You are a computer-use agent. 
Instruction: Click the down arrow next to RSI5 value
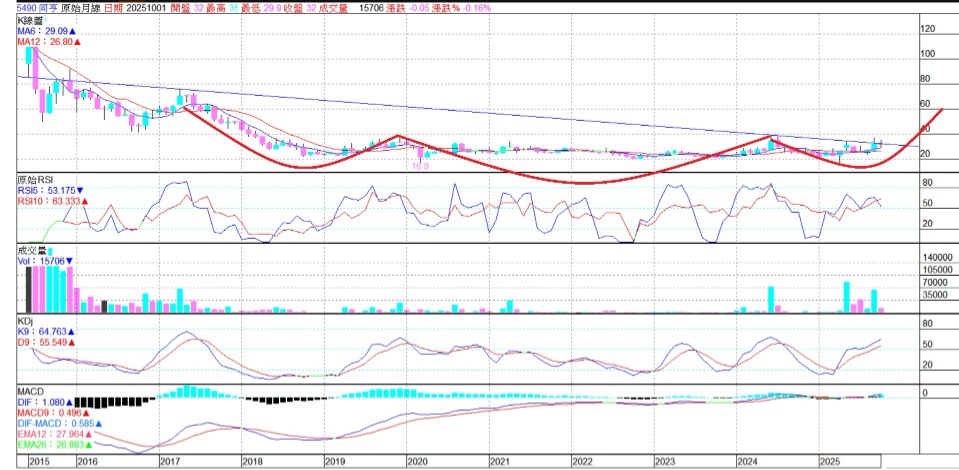[x=80, y=190]
